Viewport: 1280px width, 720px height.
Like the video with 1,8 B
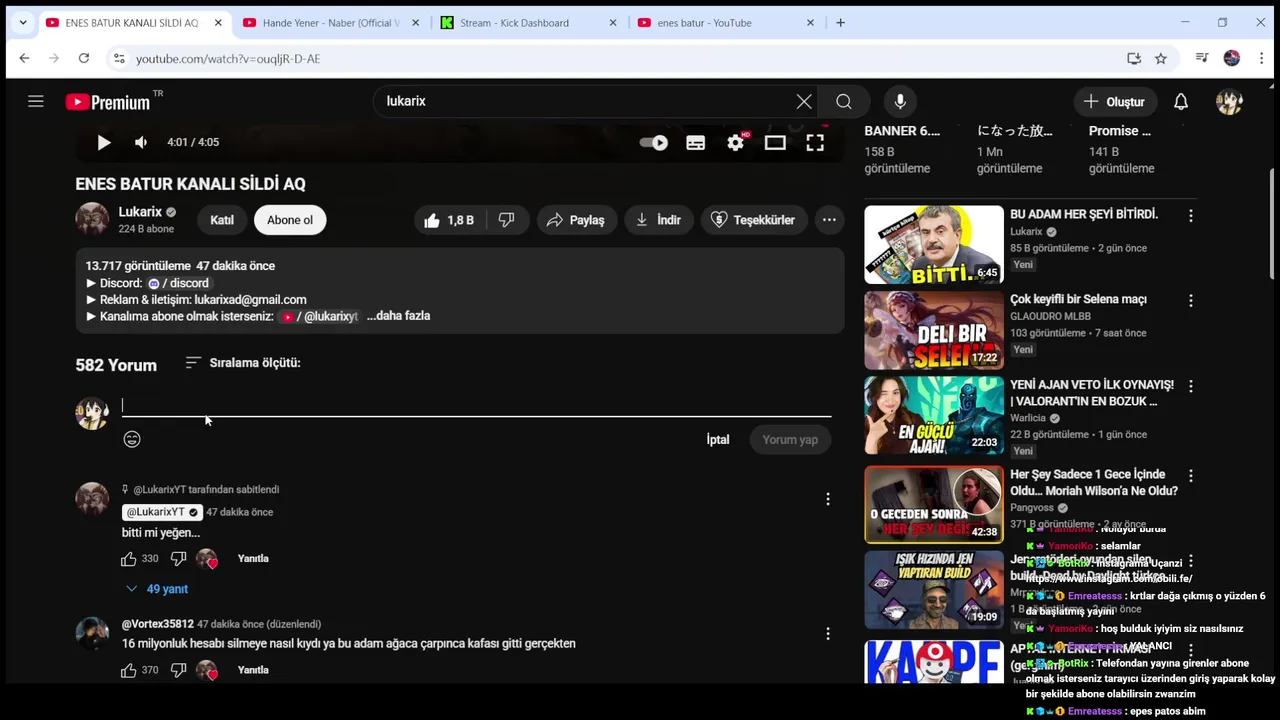[x=448, y=220]
